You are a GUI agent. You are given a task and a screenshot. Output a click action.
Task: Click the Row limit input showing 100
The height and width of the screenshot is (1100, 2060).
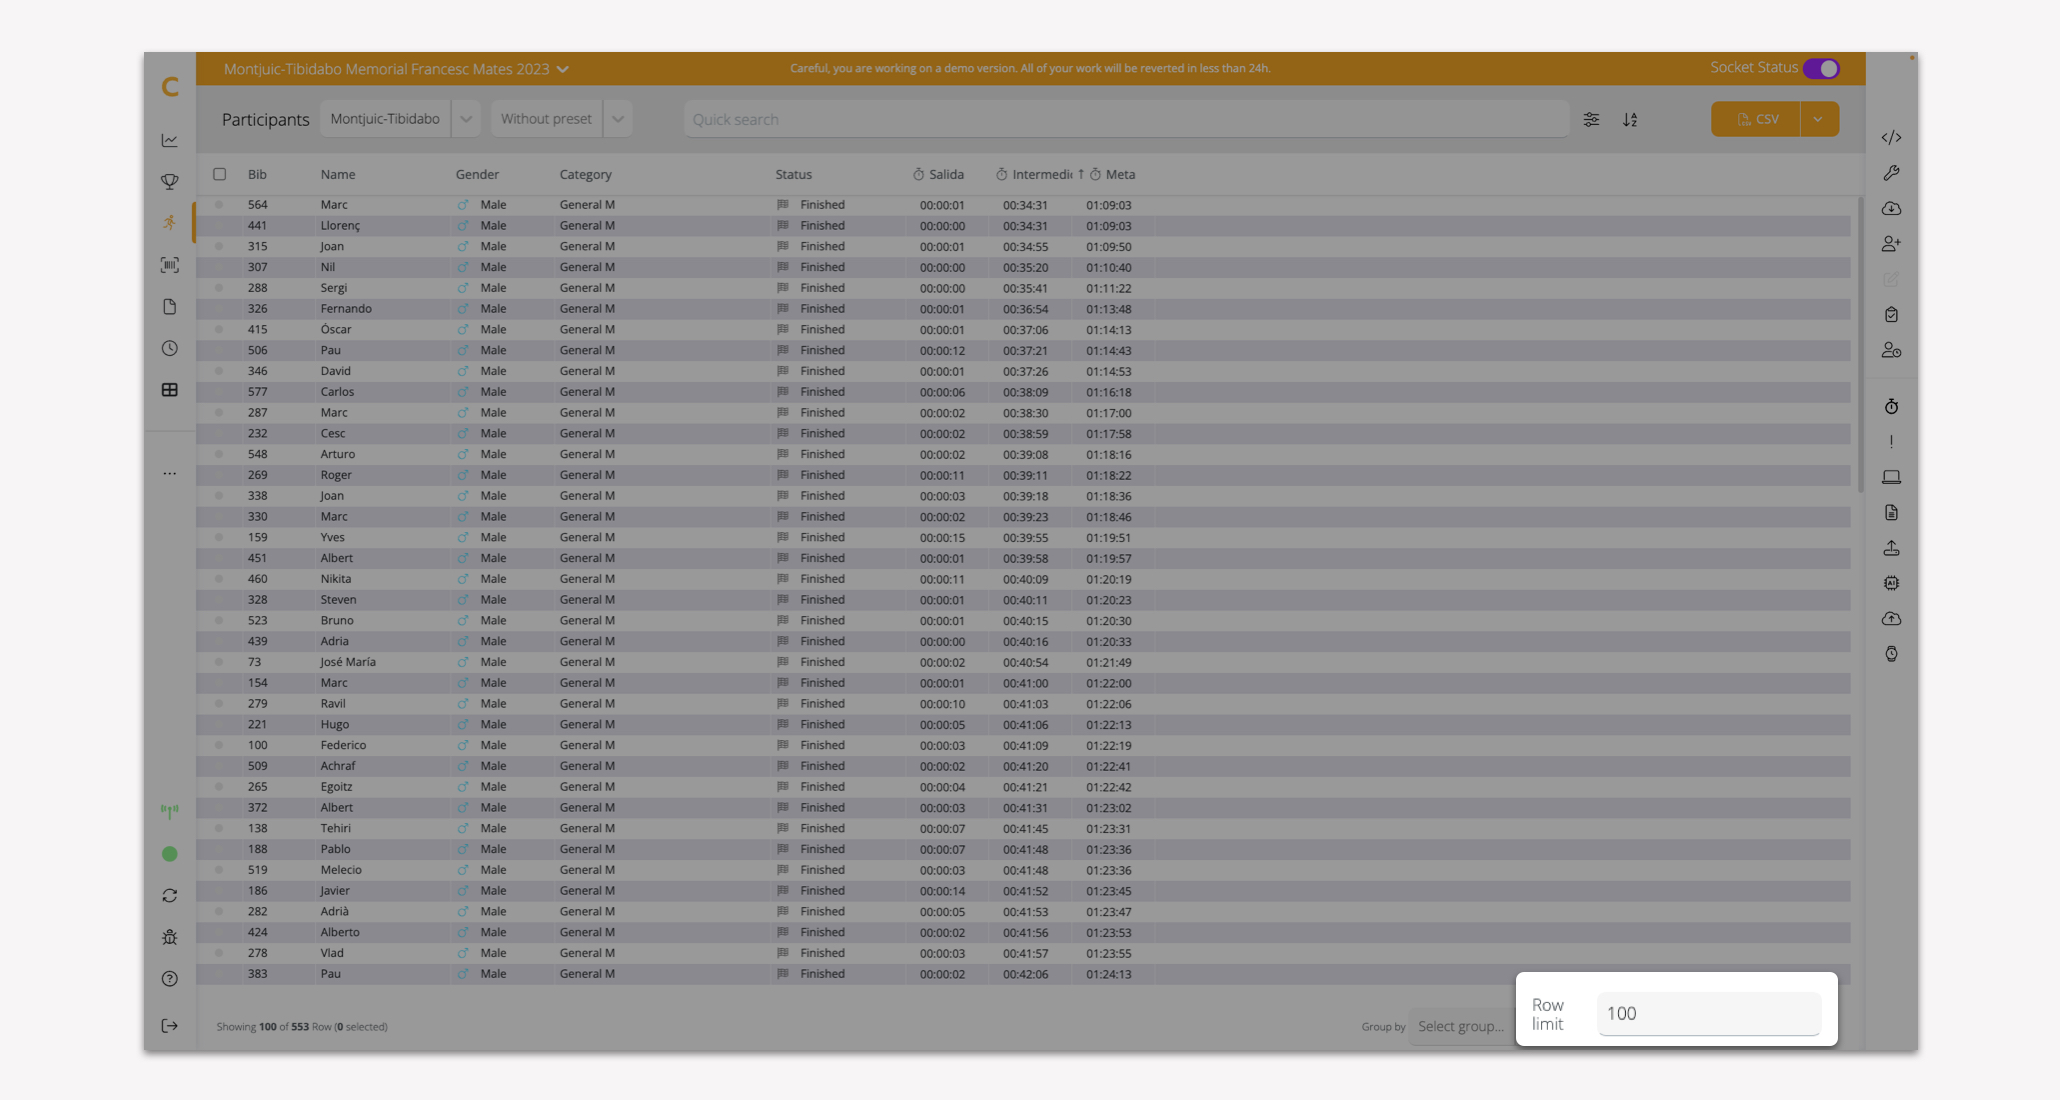(x=1708, y=1013)
